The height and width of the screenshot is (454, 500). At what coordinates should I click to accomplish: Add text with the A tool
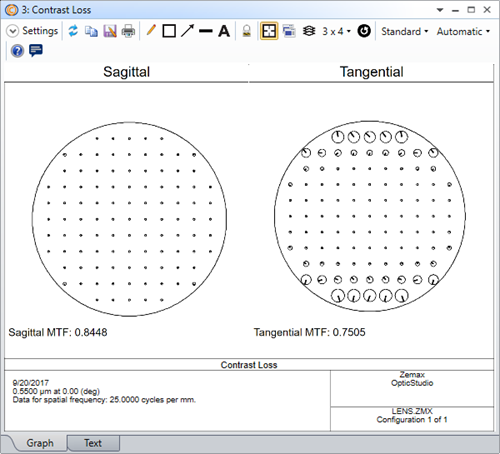tap(224, 31)
